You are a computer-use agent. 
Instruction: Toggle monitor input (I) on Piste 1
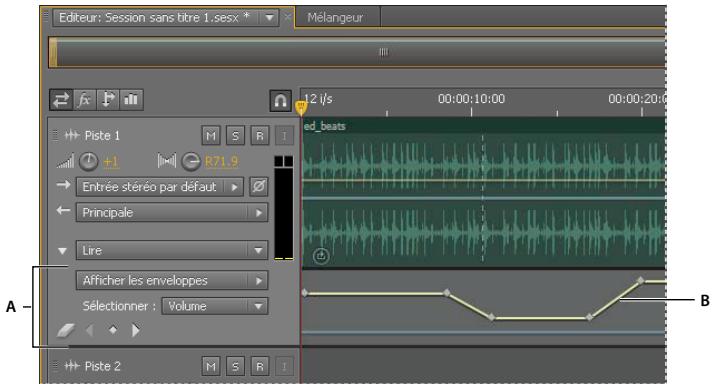(284, 136)
